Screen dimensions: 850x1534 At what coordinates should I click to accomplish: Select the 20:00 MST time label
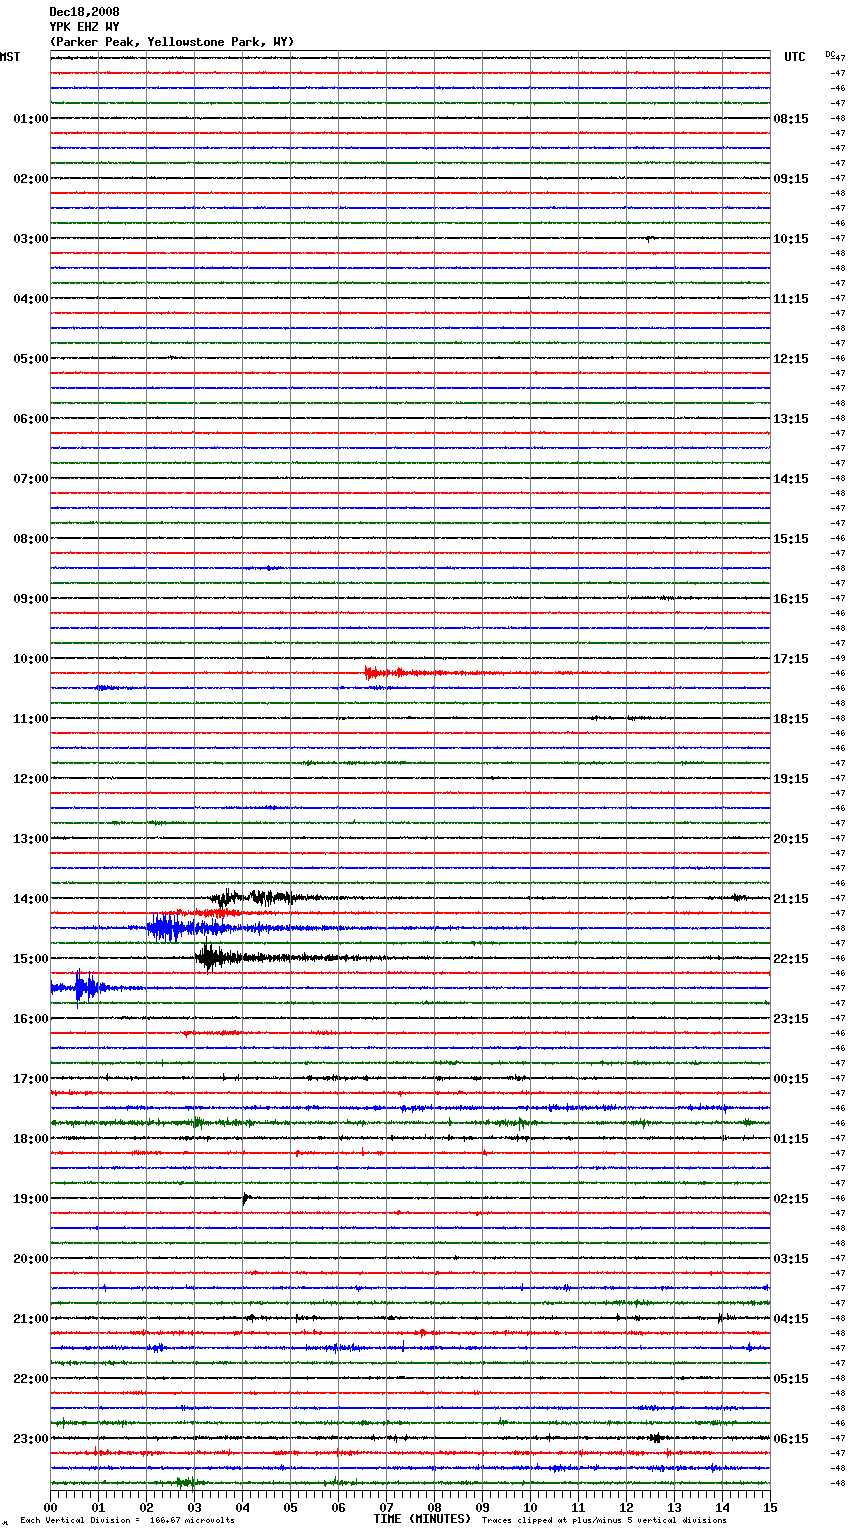point(31,1259)
